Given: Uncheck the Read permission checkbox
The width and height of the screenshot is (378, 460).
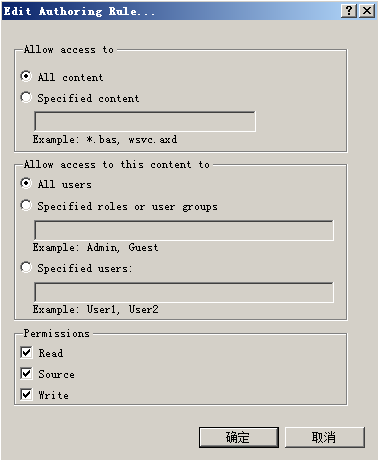Looking at the screenshot, I should [26, 352].
